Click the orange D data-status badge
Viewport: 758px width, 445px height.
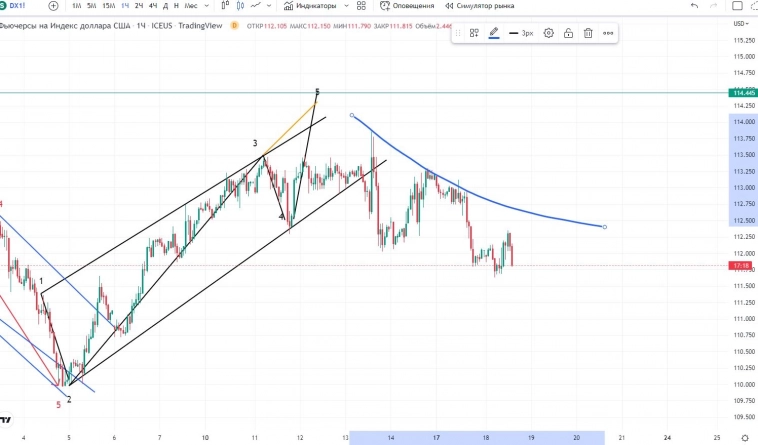click(x=234, y=26)
